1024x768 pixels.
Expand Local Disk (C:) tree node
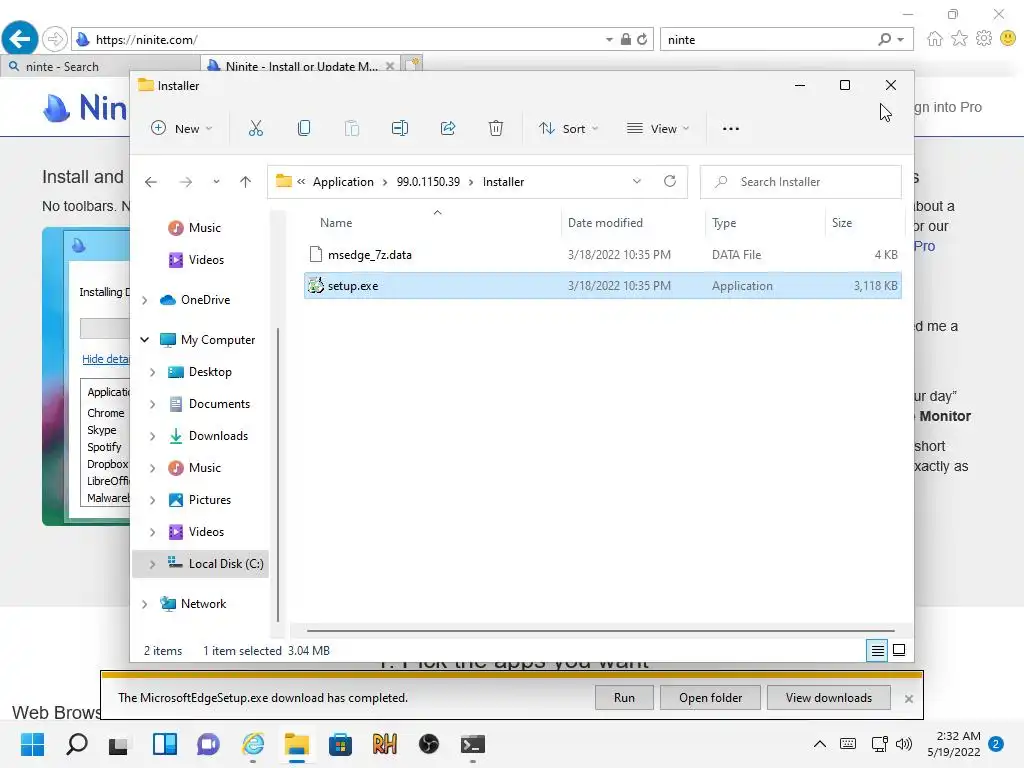point(152,564)
